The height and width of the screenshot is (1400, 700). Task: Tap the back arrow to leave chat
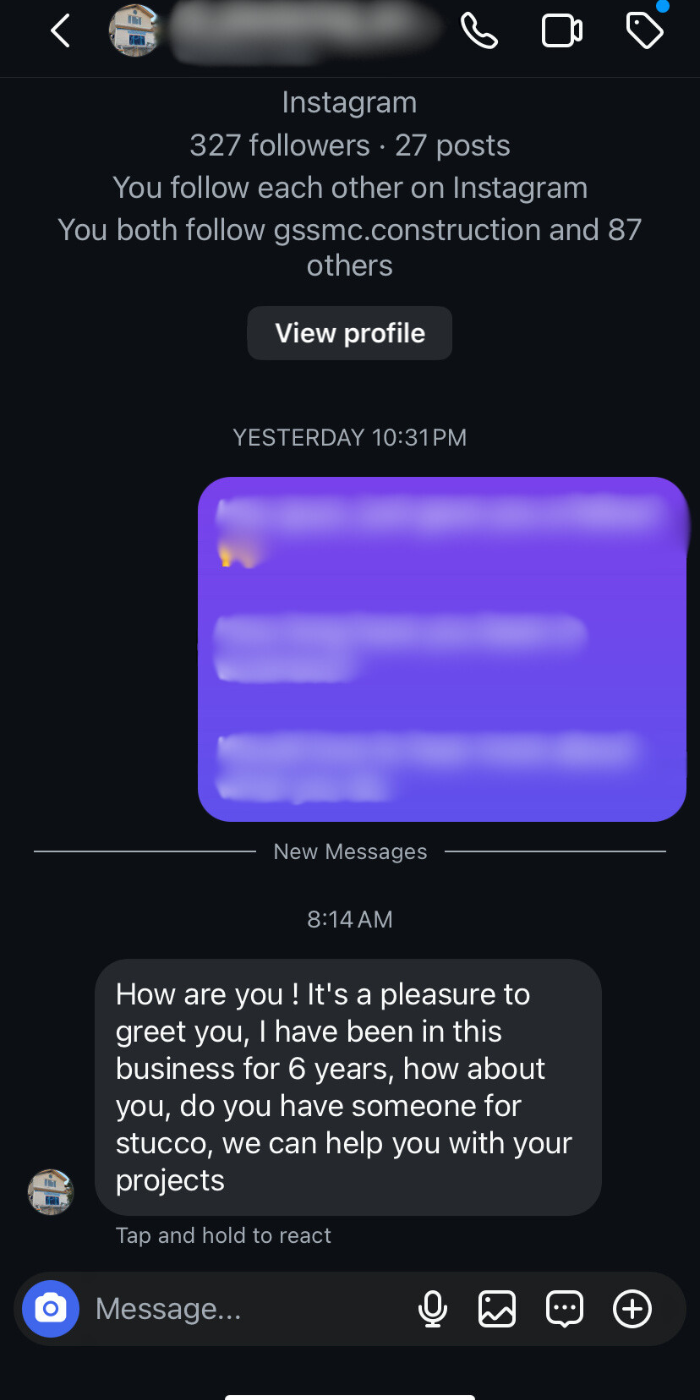pyautogui.click(x=61, y=31)
